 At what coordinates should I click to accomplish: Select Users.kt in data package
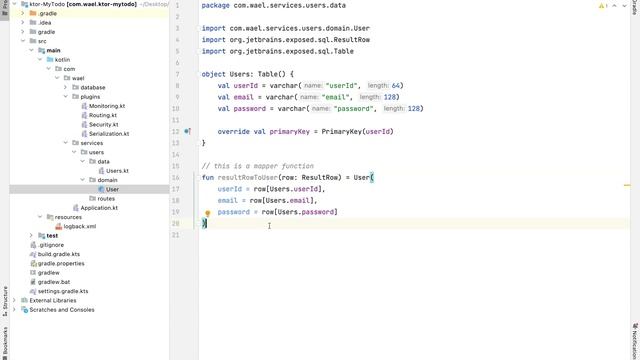point(117,171)
